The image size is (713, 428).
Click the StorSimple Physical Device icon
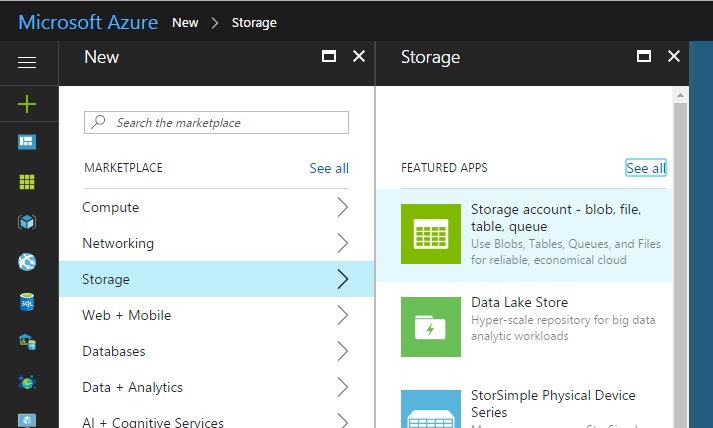pyautogui.click(x=431, y=409)
